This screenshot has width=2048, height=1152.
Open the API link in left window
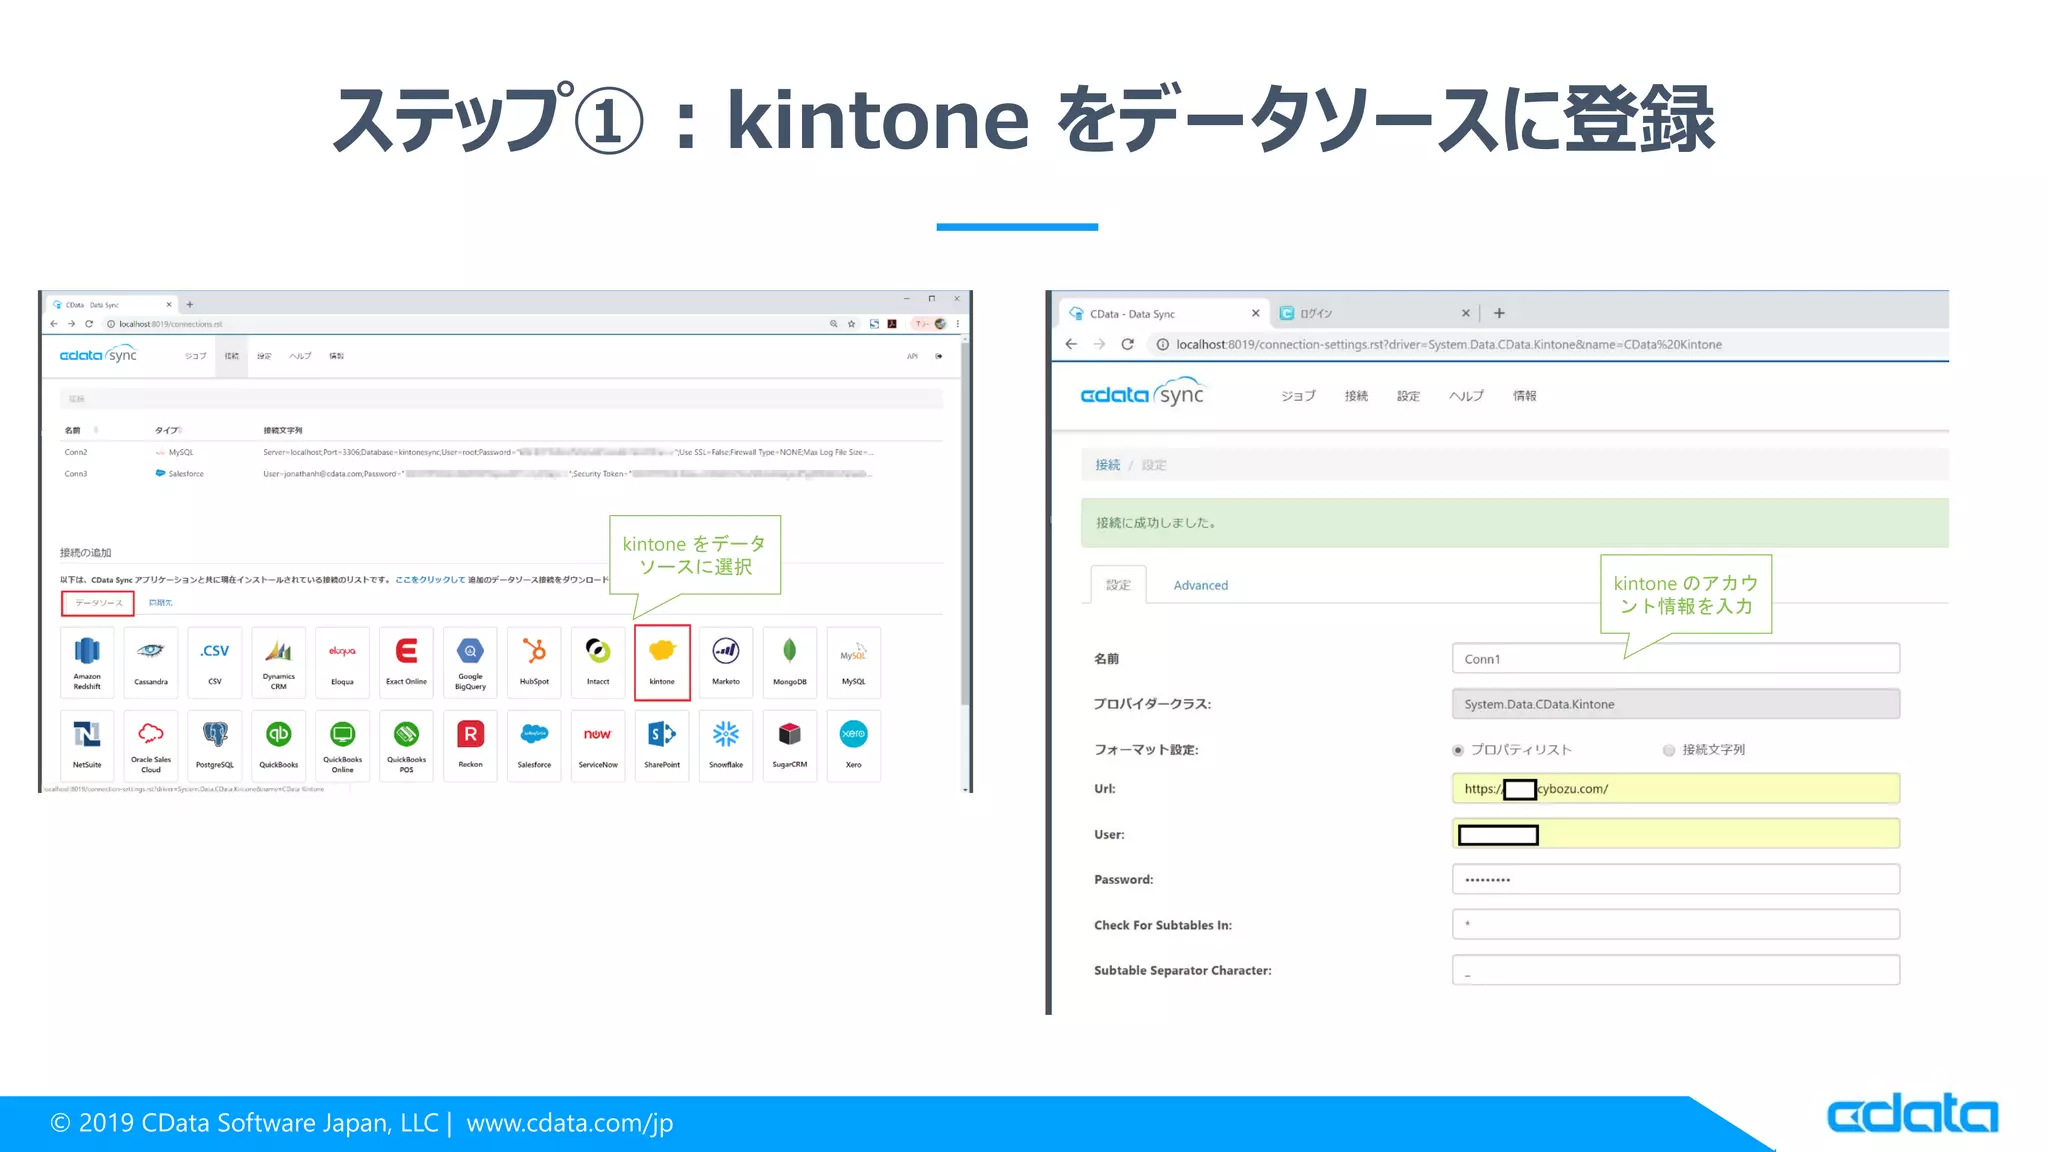tap(912, 356)
